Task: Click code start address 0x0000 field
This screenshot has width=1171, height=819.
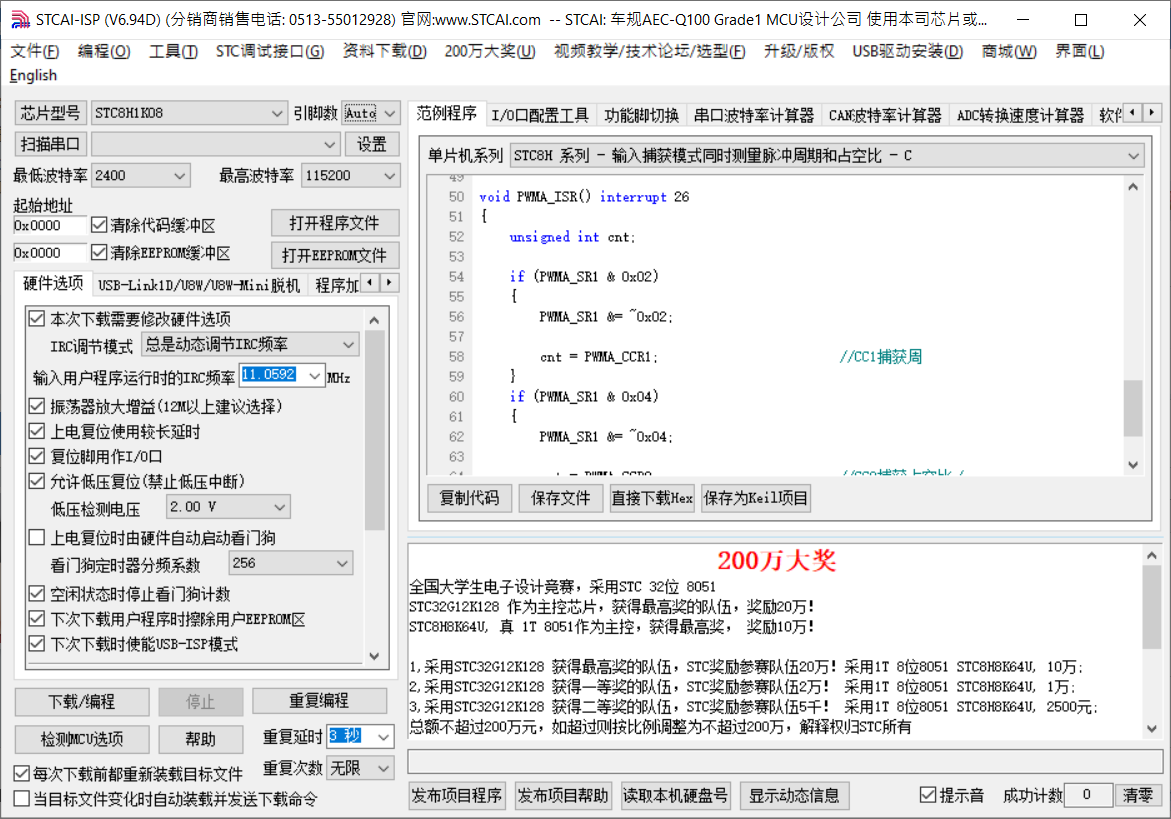Action: point(49,225)
